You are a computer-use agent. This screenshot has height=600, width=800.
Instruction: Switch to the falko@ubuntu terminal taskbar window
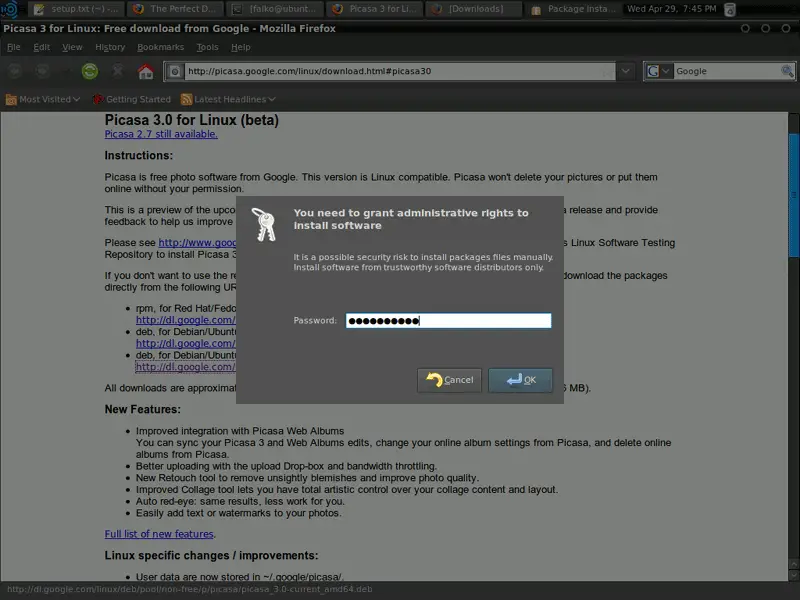(x=273, y=9)
